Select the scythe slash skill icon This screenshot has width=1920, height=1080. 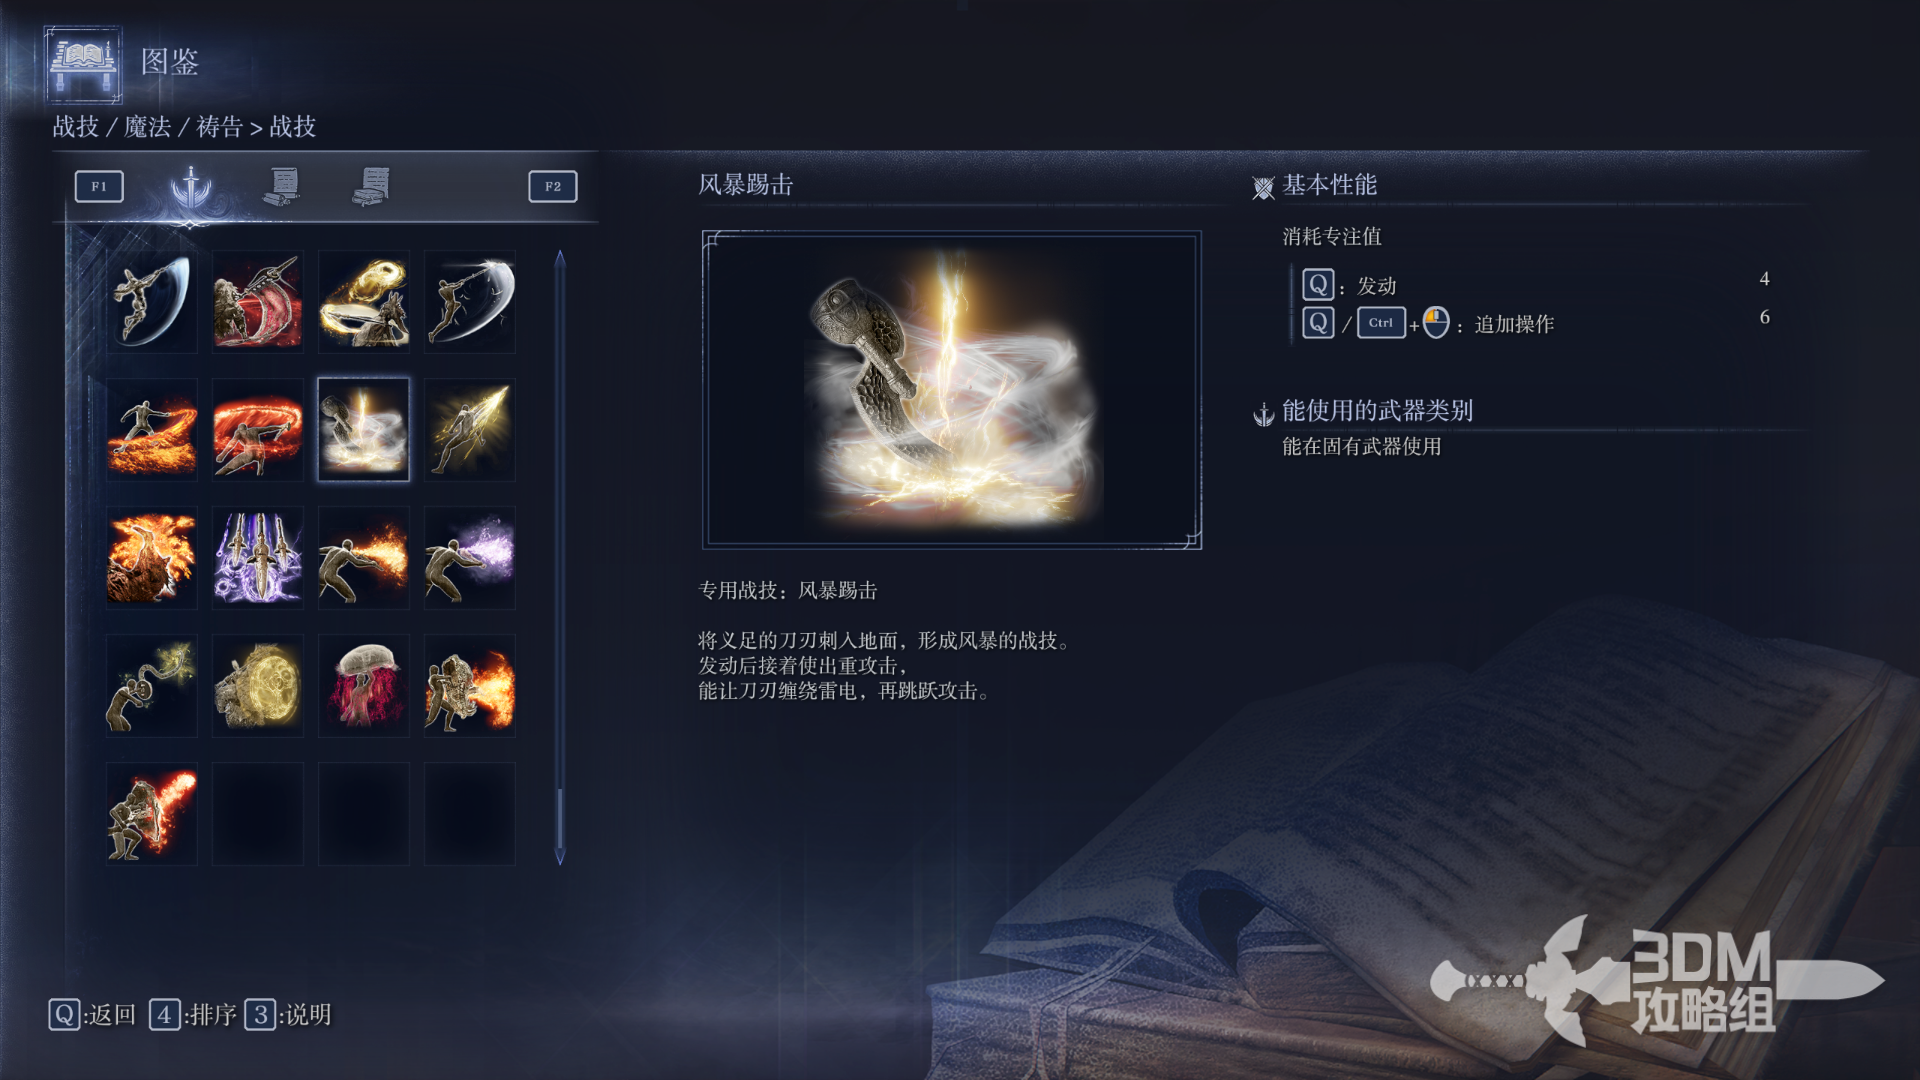point(152,301)
